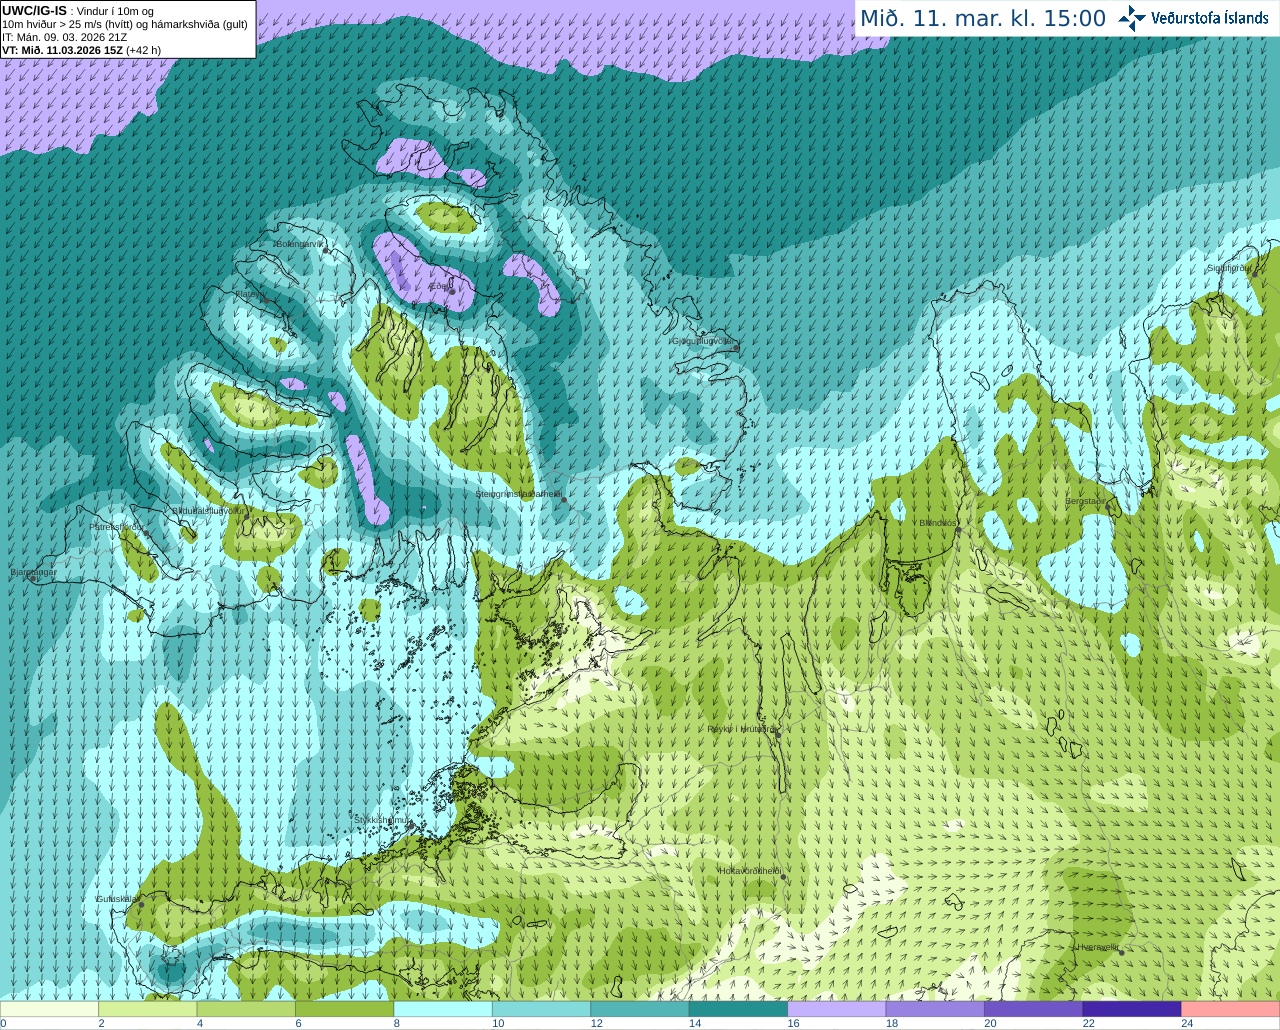Click the Gjögurflugvöllur station label
This screenshot has width=1280, height=1030.
(x=702, y=341)
